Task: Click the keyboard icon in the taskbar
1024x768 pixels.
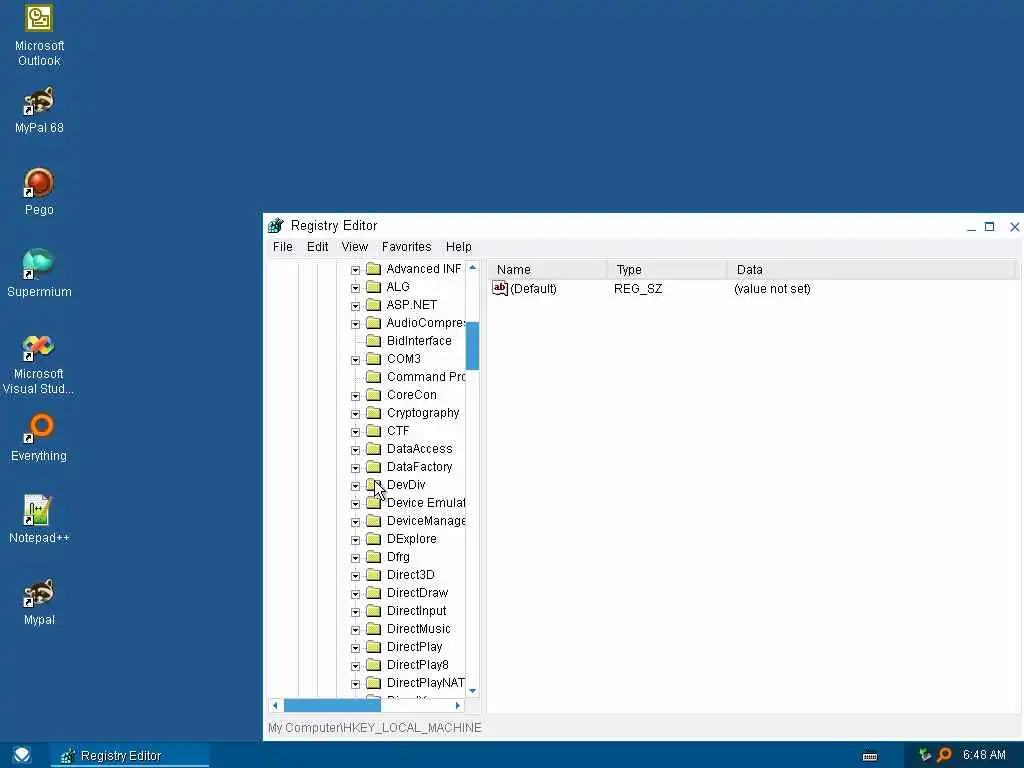Action: pos(870,756)
